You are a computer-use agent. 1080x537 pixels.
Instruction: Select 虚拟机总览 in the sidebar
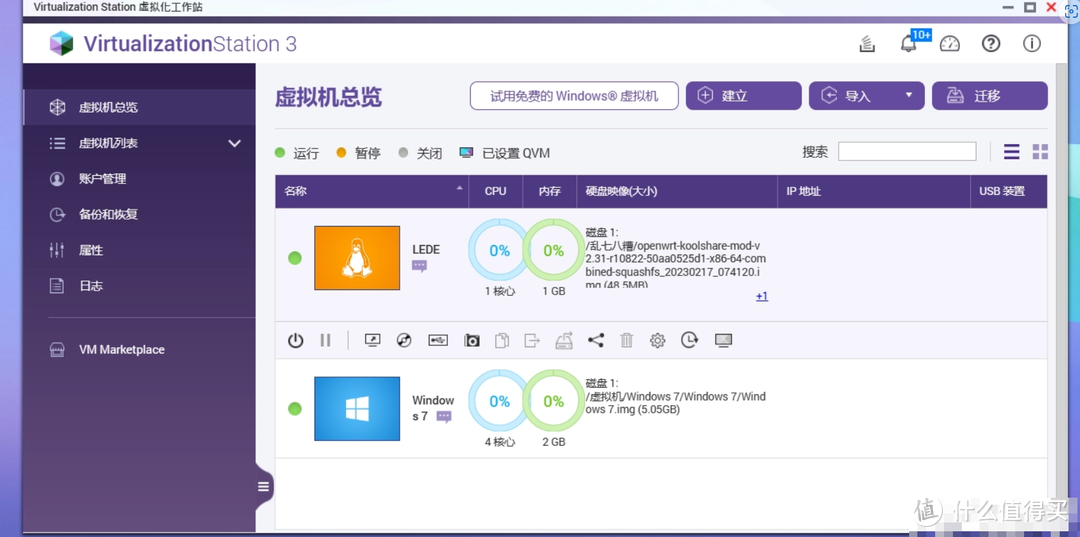point(139,107)
